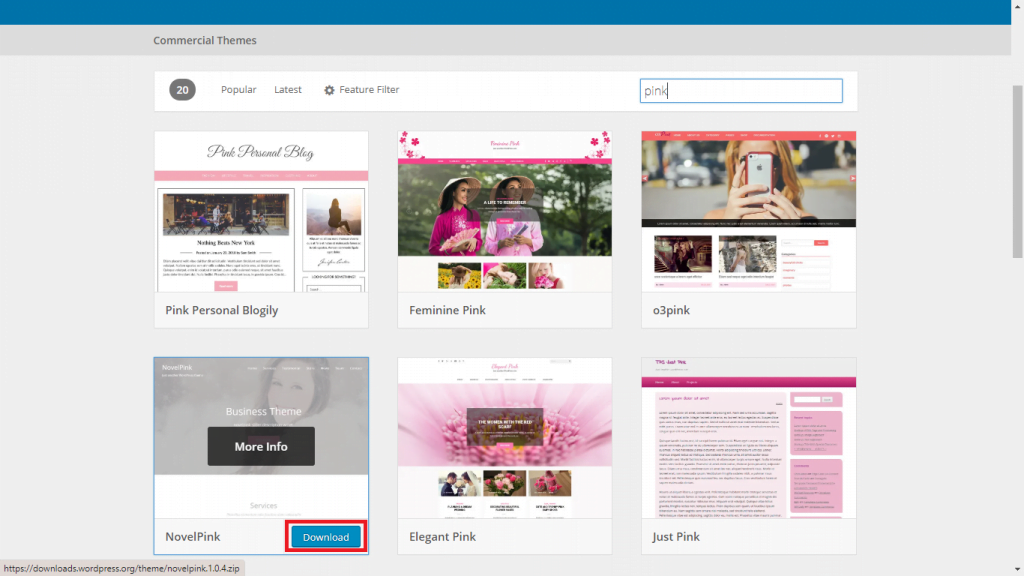The width and height of the screenshot is (1024, 576).
Task: Open the Feature Filter gear icon
Action: [x=330, y=89]
